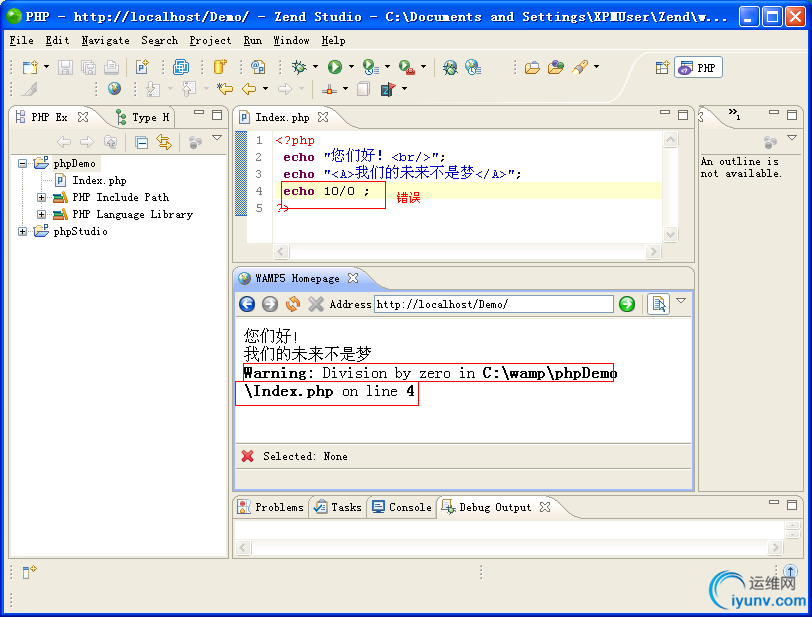The width and height of the screenshot is (812, 617).
Task: Switch to the Problems tab
Action: [x=271, y=507]
